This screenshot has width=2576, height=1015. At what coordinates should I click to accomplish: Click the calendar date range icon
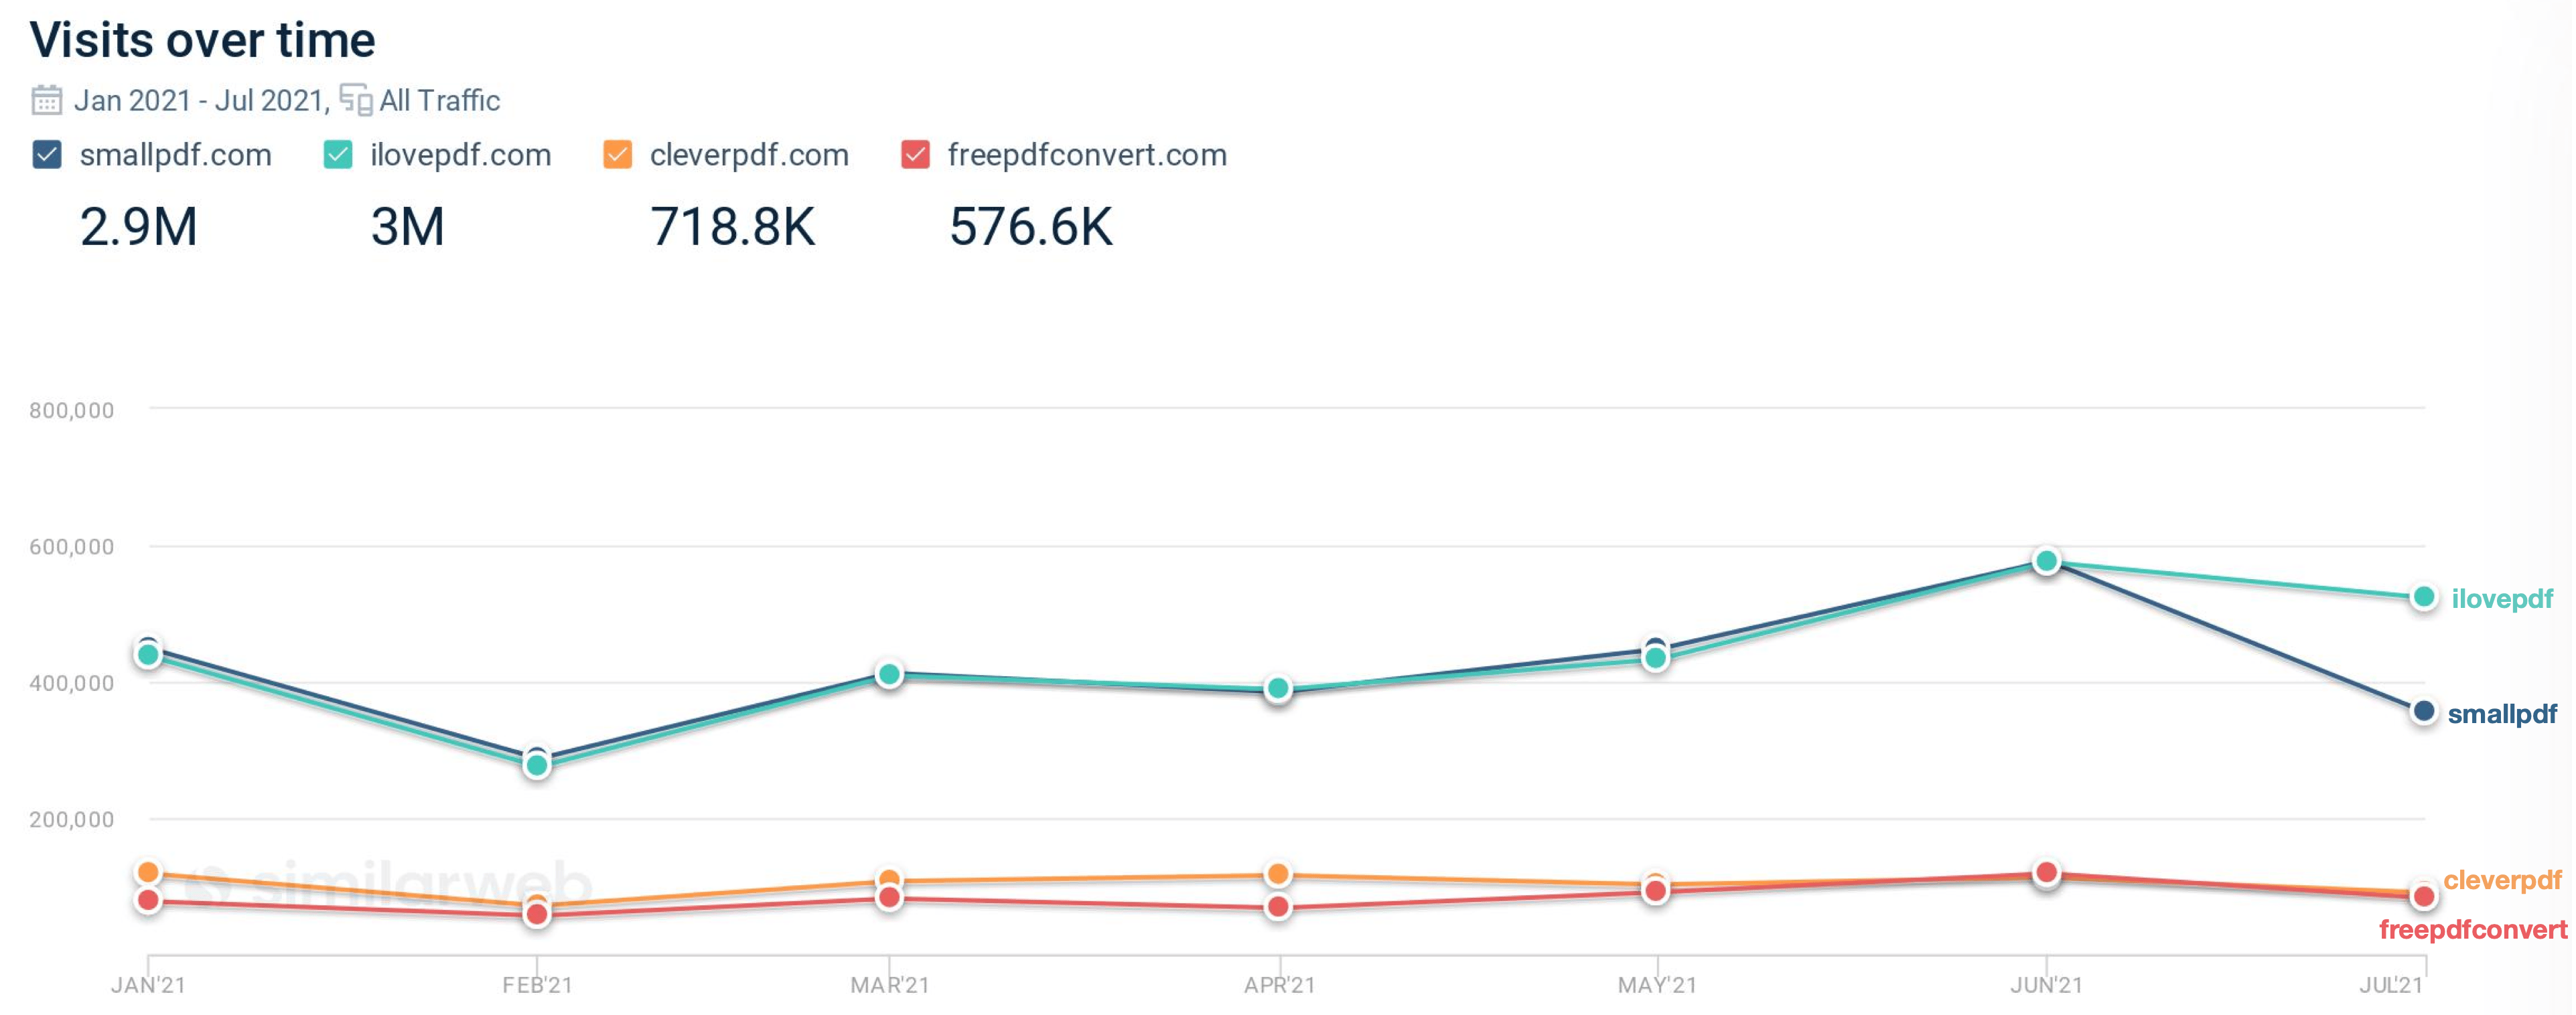click(46, 100)
